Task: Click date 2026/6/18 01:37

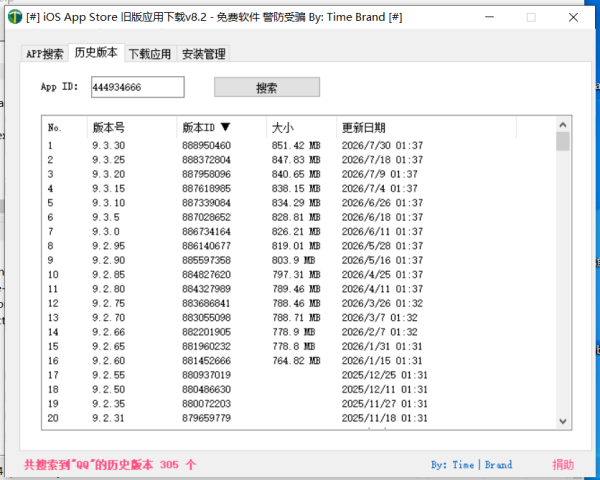Action: pyautogui.click(x=383, y=217)
